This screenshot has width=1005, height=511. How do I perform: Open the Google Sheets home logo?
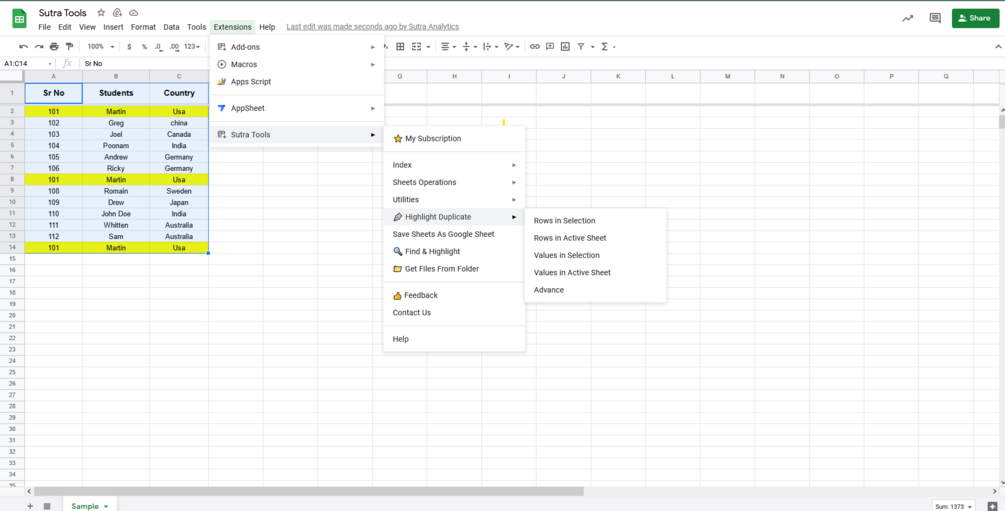click(19, 19)
